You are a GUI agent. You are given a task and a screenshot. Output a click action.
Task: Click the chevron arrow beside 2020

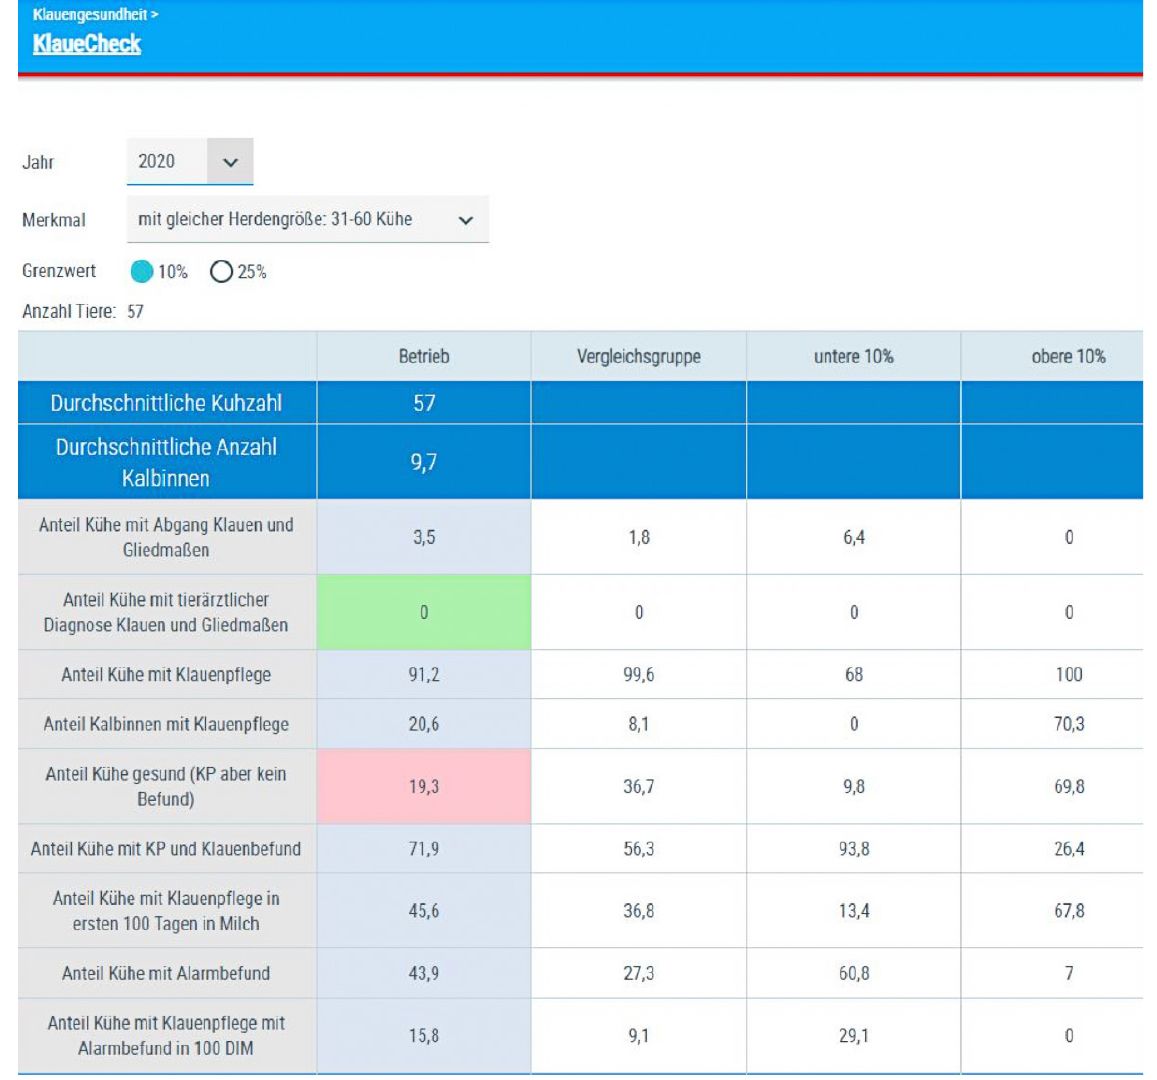(x=230, y=162)
